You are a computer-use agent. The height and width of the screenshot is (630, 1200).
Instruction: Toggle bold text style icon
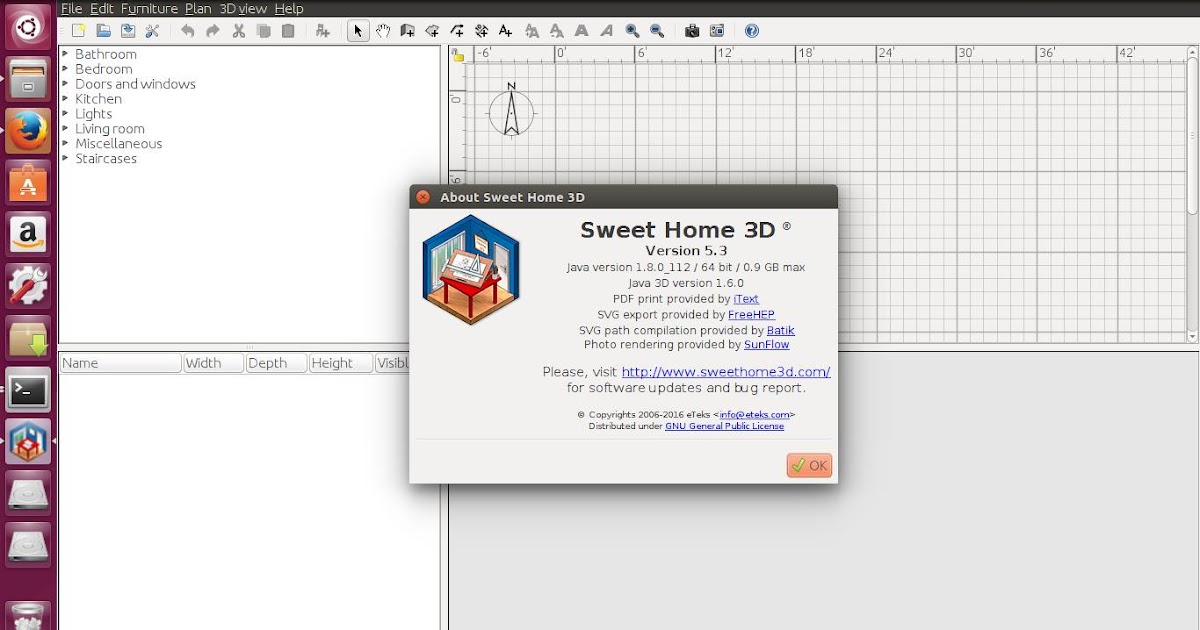pyautogui.click(x=582, y=31)
